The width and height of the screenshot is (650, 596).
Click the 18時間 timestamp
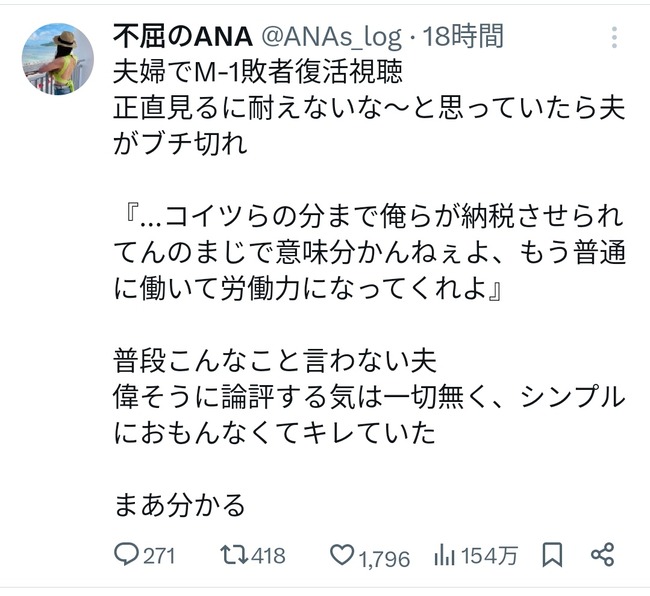[462, 37]
